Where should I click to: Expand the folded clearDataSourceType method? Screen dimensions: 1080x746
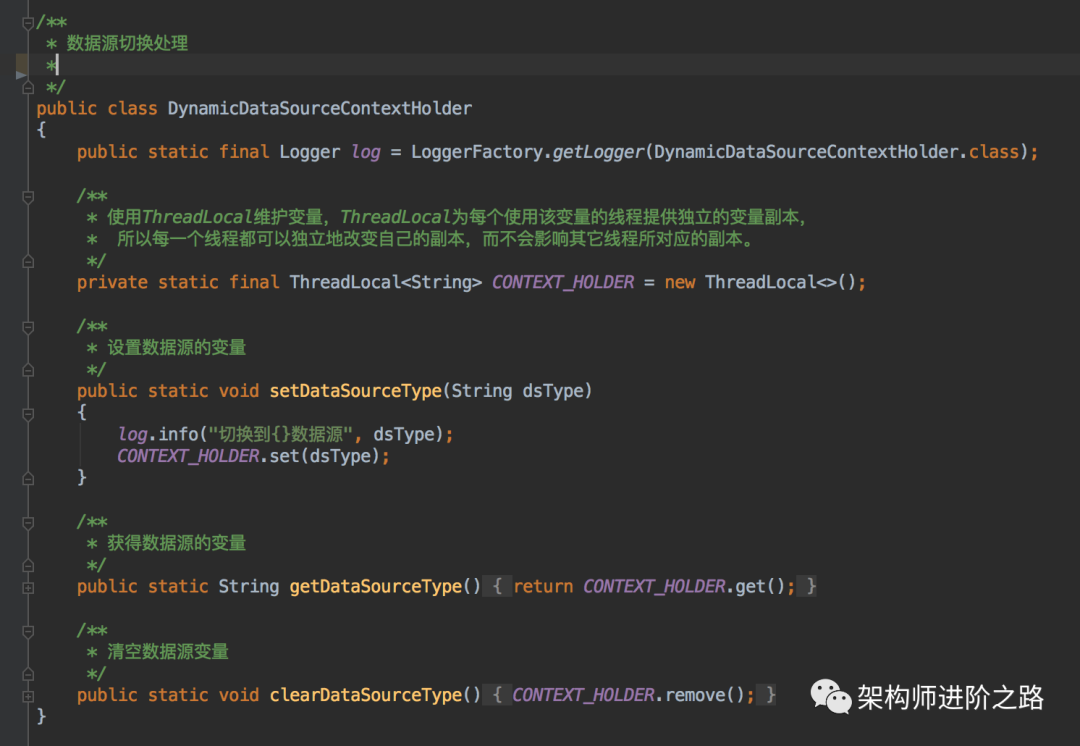click(28, 696)
